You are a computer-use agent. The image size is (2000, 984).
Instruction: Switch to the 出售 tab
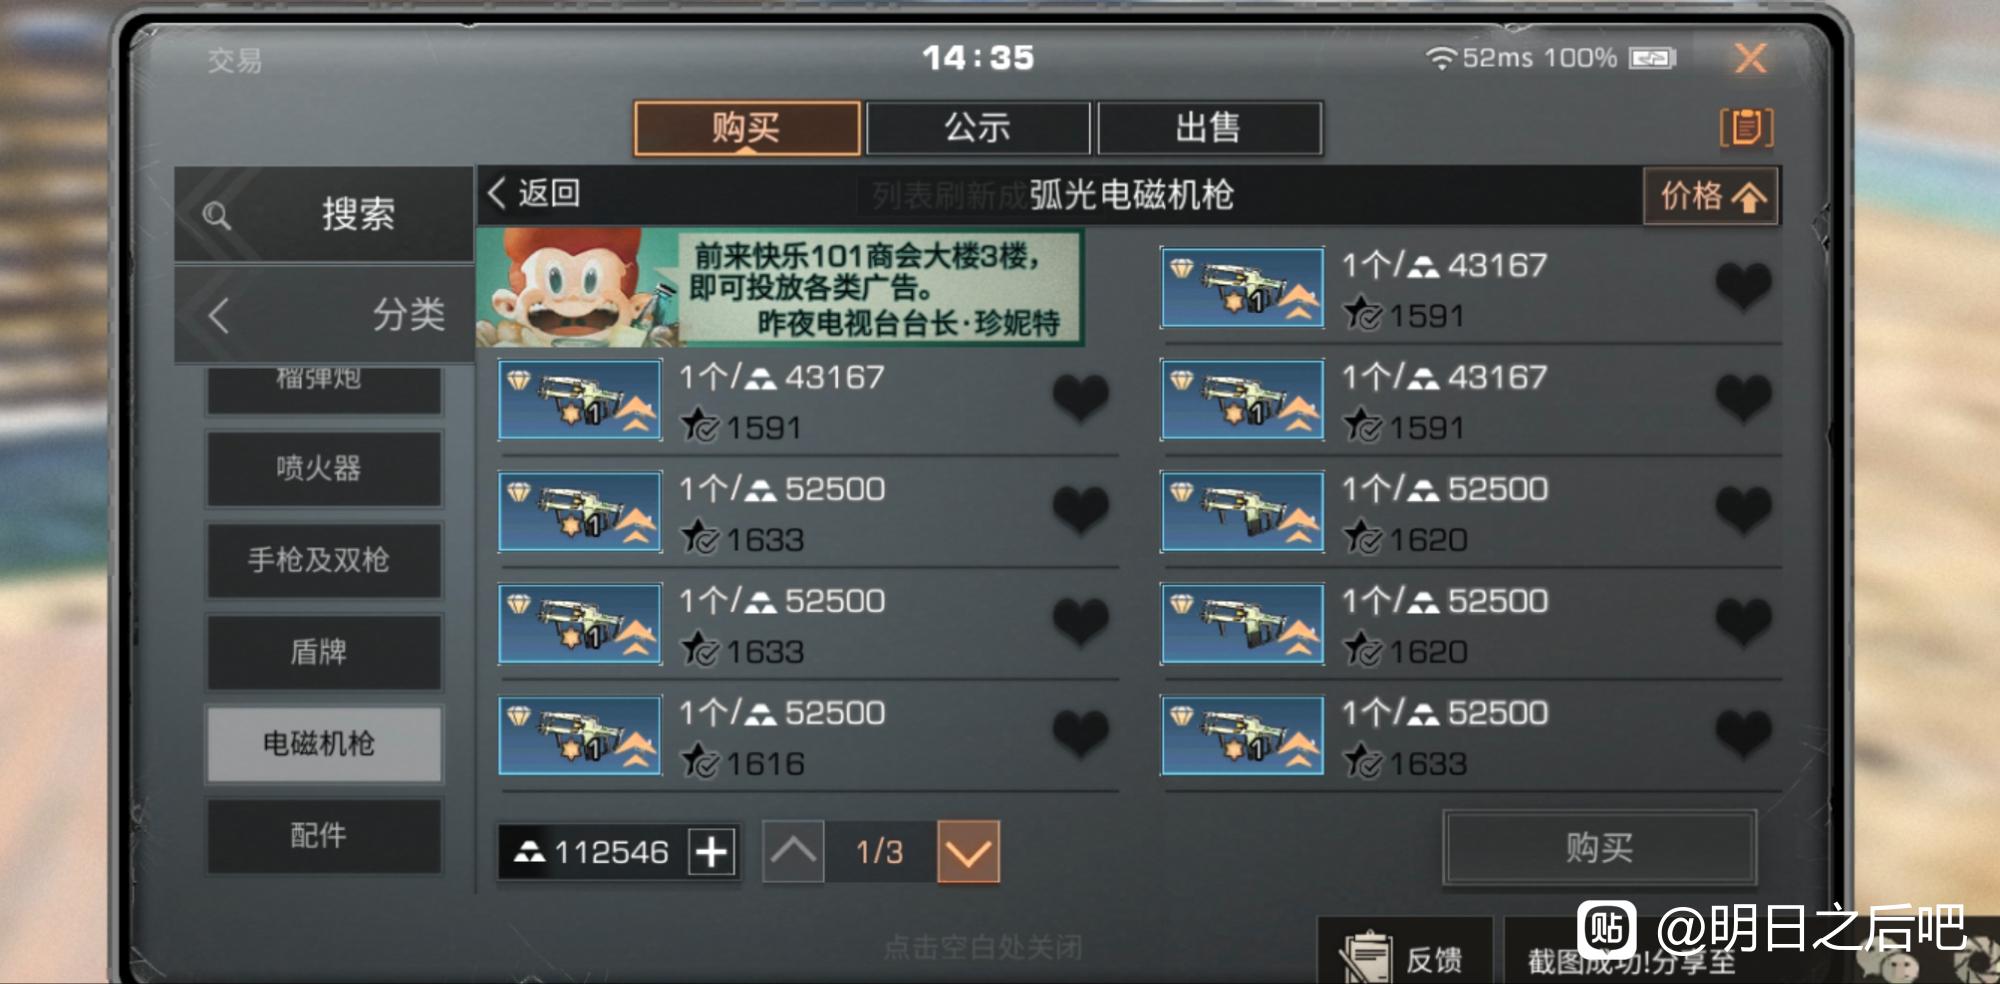point(1209,128)
